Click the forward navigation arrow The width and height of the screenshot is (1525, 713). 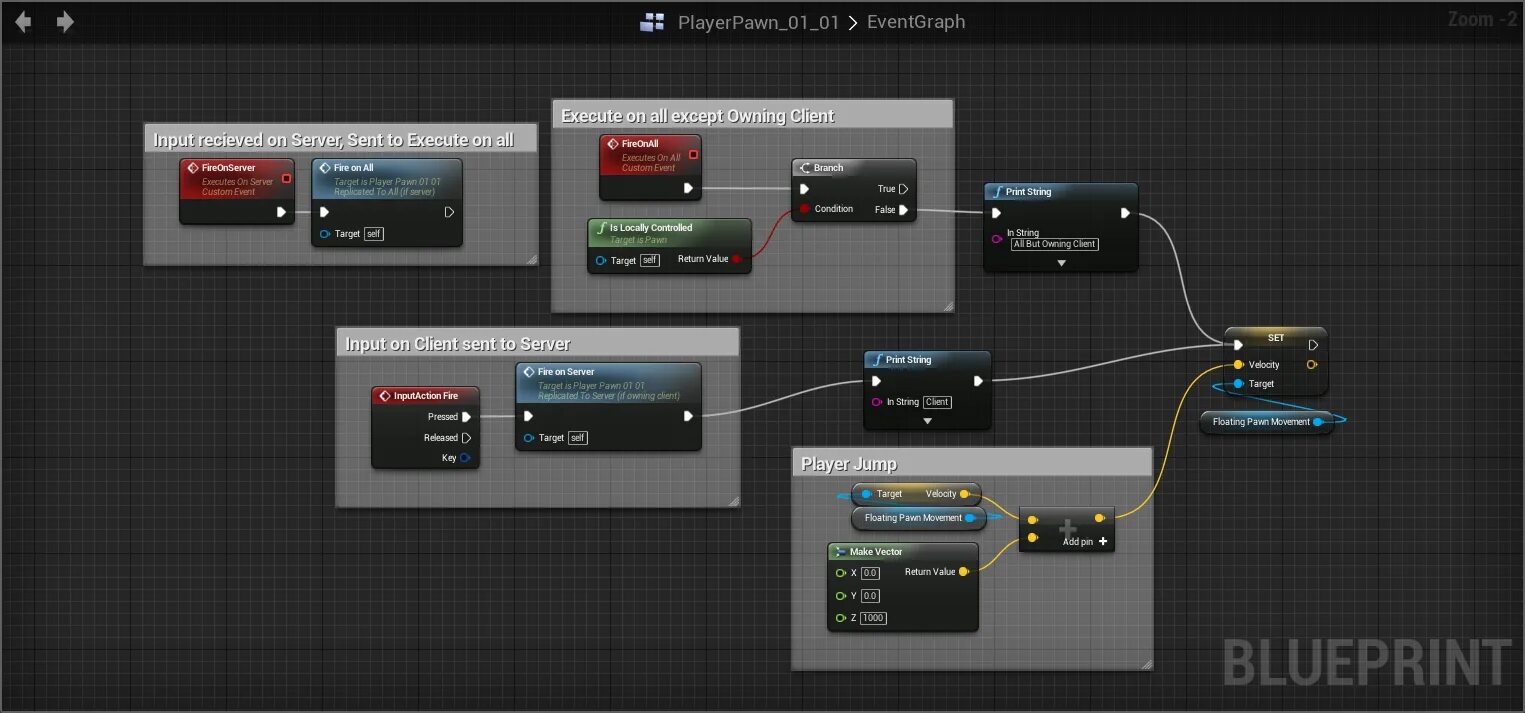65,21
